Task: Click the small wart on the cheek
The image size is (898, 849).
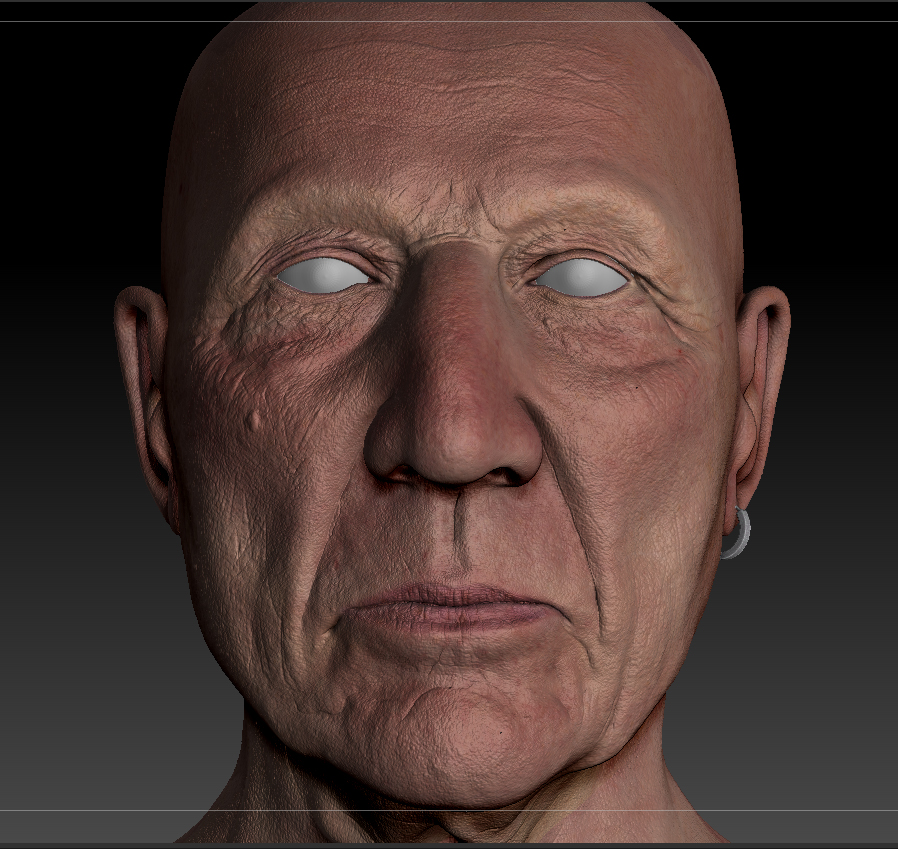Action: click(254, 420)
